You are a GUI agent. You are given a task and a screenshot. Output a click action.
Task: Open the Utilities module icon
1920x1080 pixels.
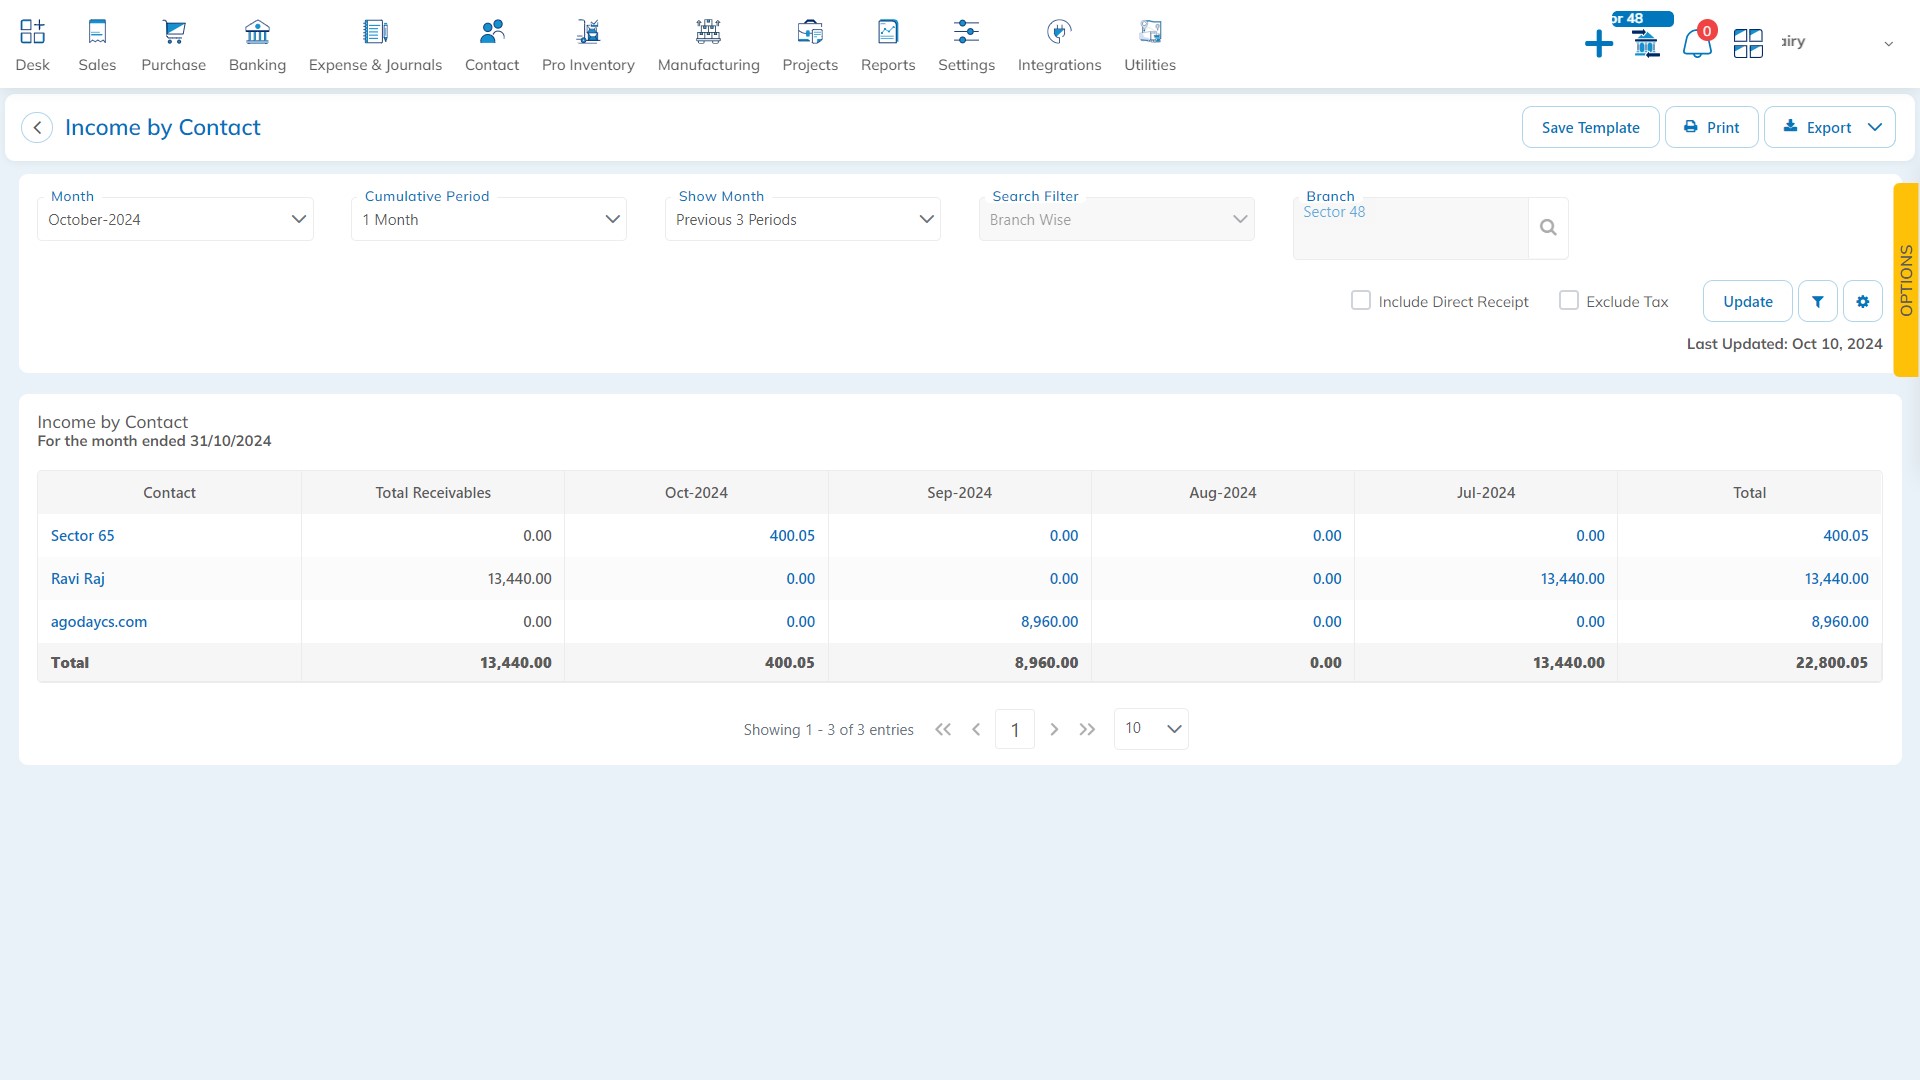pyautogui.click(x=1150, y=32)
